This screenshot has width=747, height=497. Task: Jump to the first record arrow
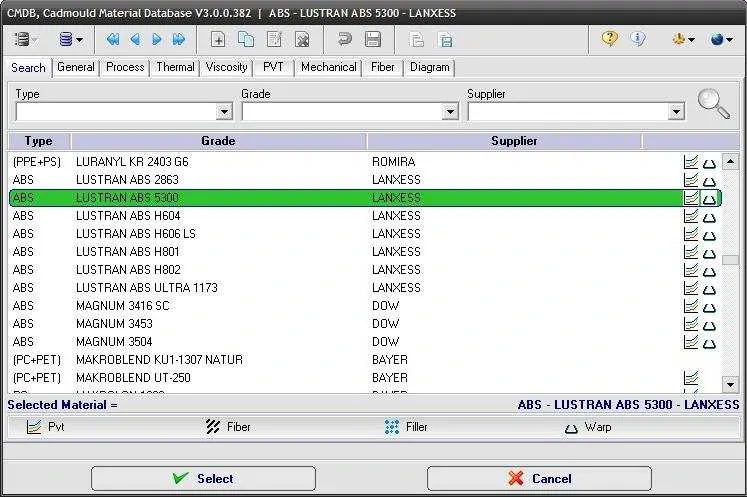click(x=113, y=40)
